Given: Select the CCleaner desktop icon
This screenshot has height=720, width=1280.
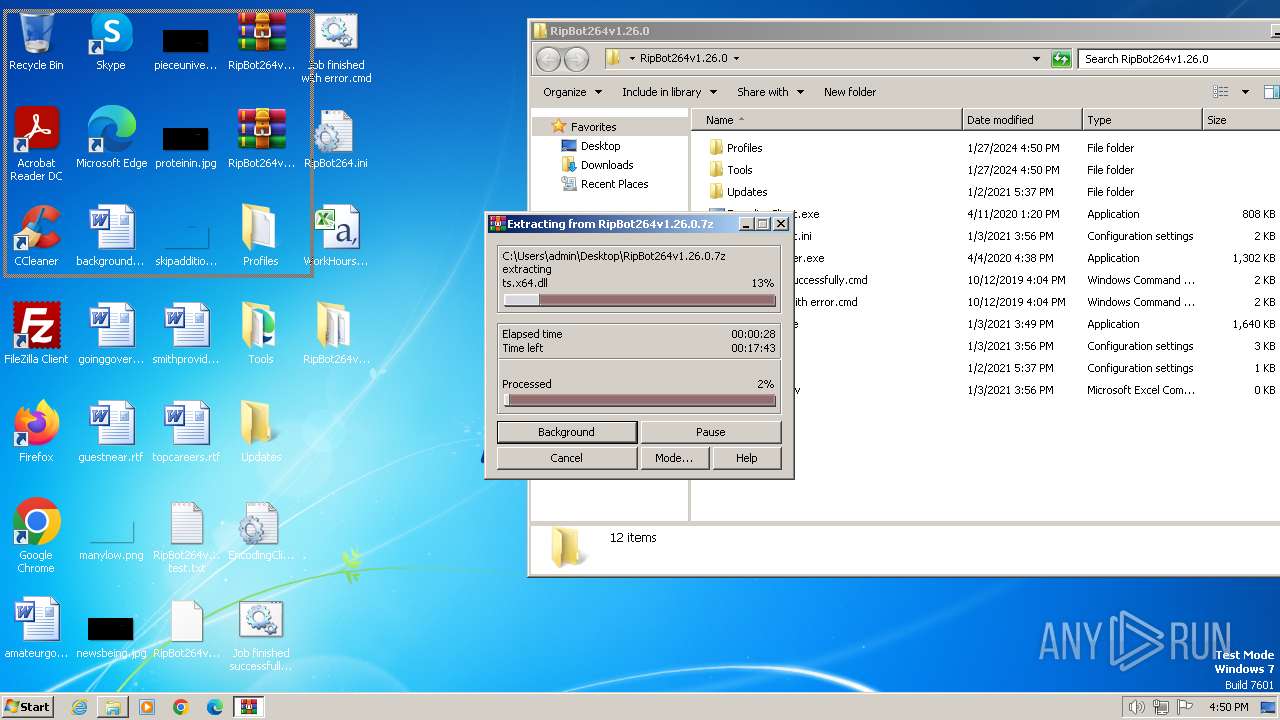Looking at the screenshot, I should (36, 237).
